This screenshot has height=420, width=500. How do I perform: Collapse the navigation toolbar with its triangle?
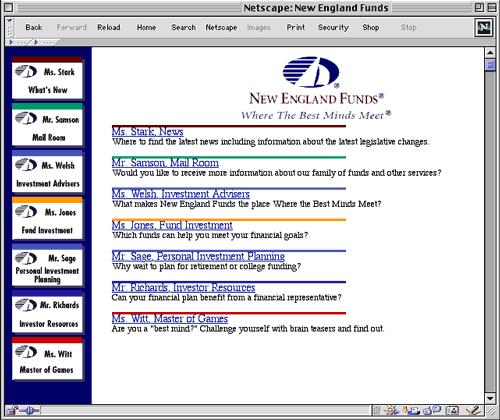(x=9, y=21)
